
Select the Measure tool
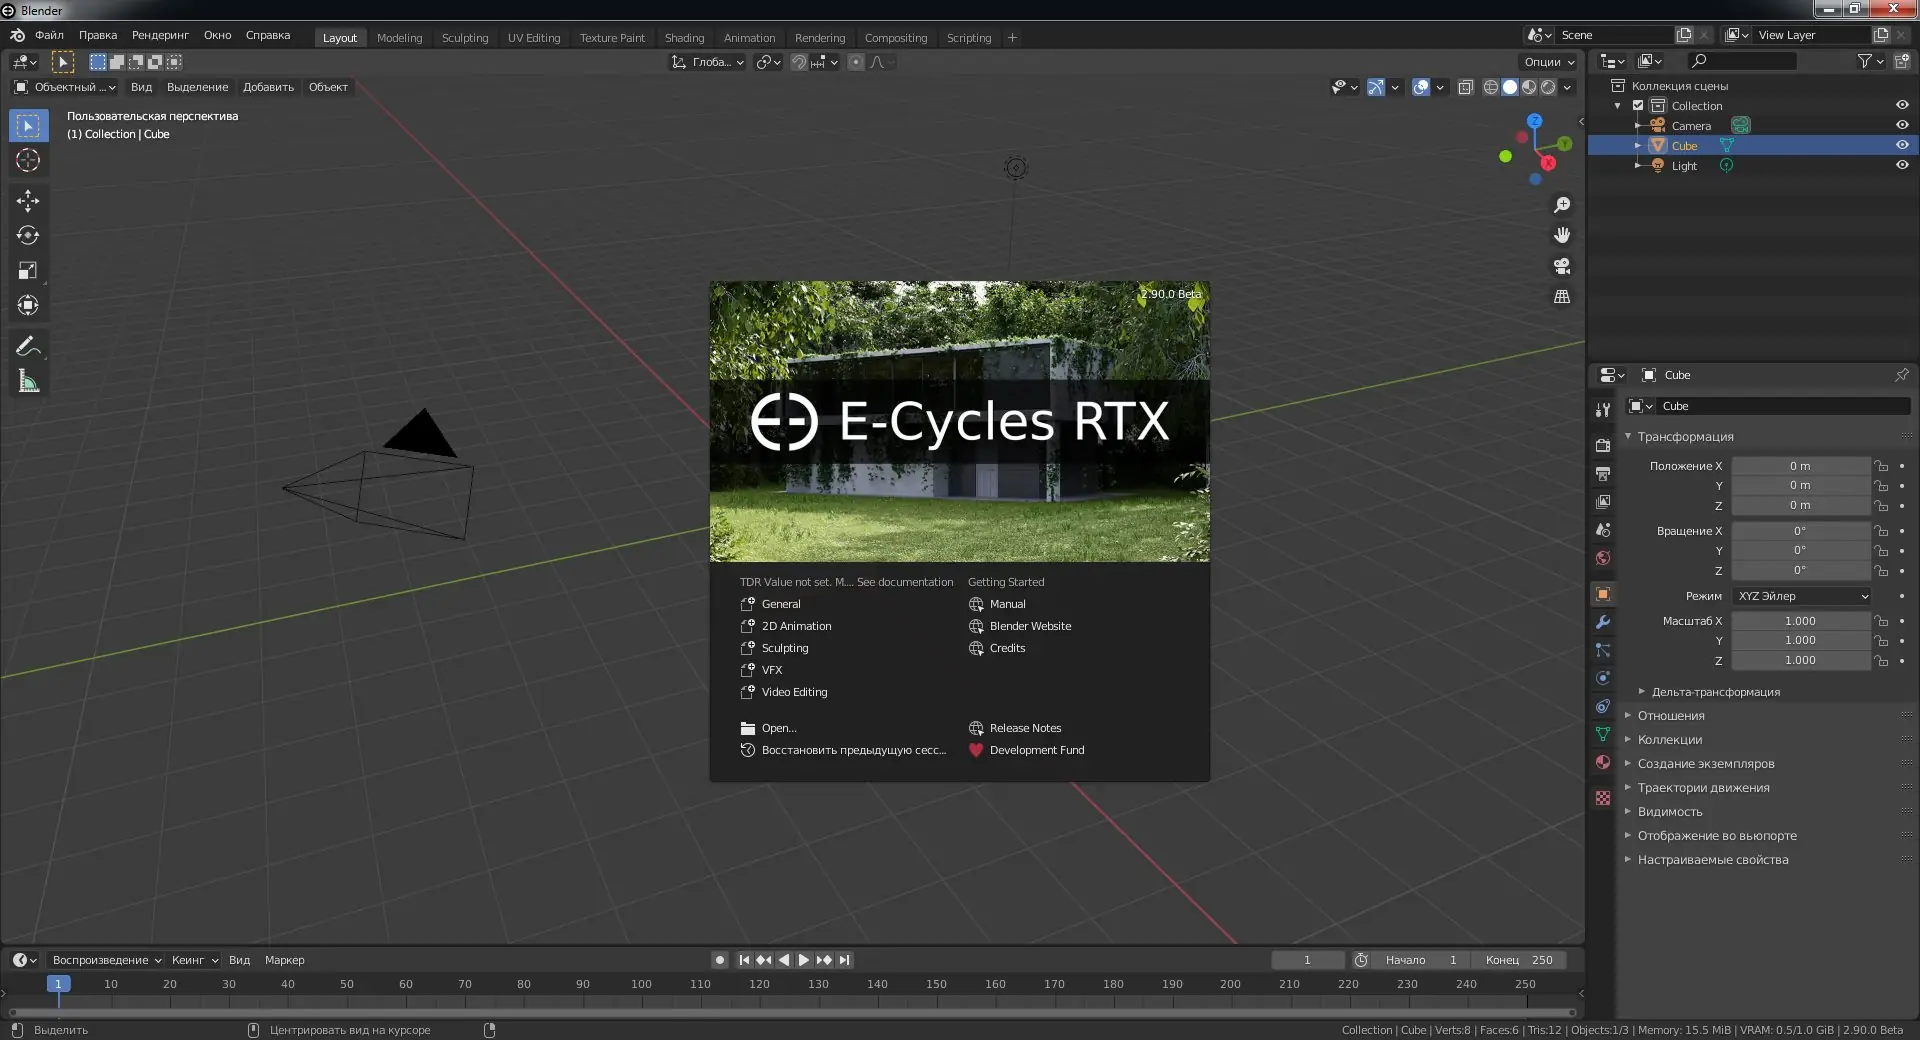click(28, 382)
